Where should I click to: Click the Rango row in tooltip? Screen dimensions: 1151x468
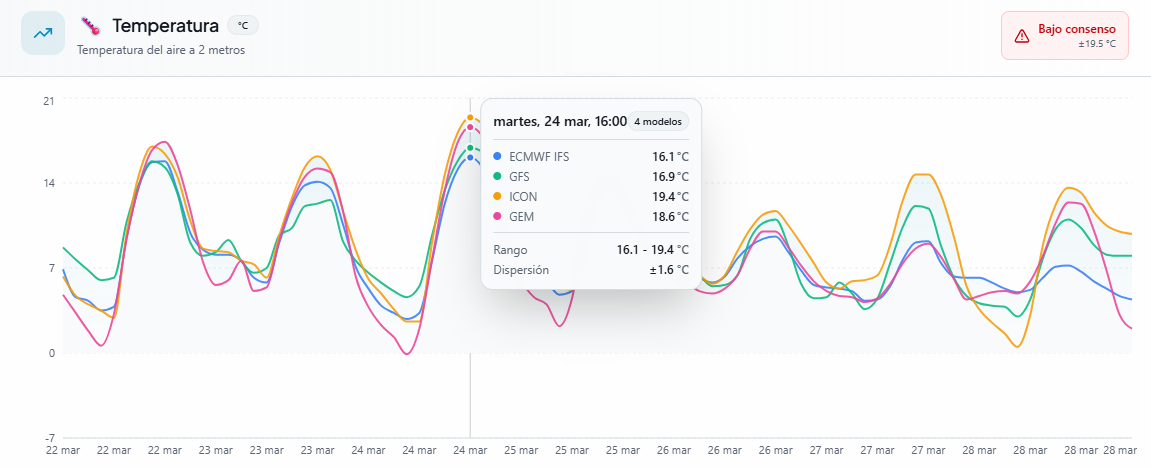(x=590, y=250)
